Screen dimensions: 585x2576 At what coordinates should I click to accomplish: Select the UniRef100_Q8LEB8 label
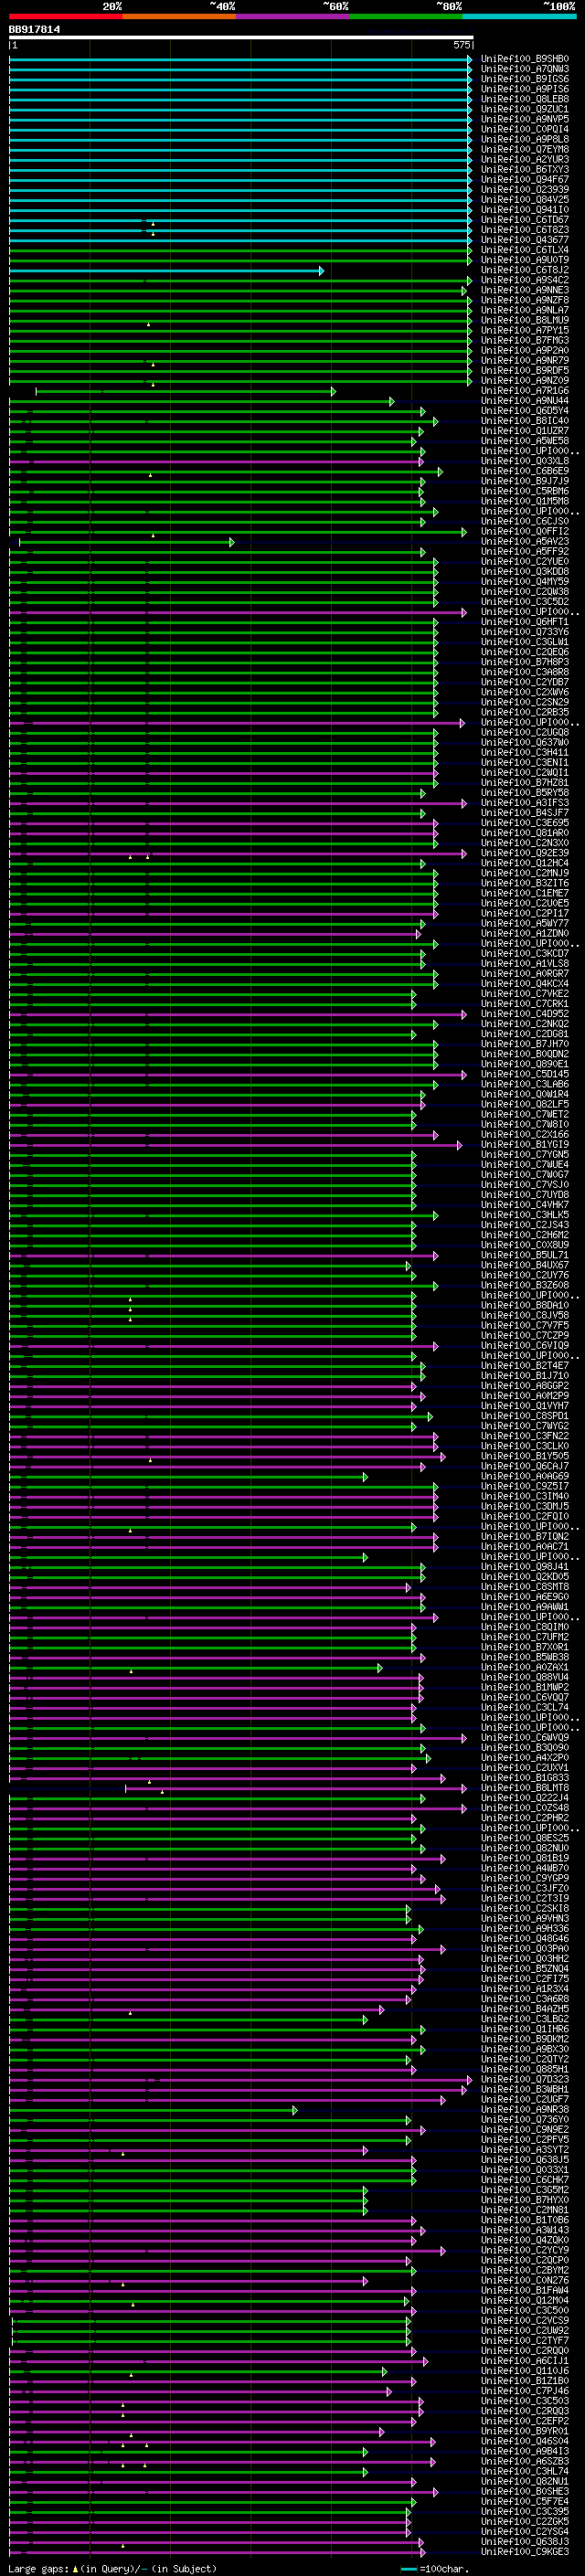tap(525, 99)
